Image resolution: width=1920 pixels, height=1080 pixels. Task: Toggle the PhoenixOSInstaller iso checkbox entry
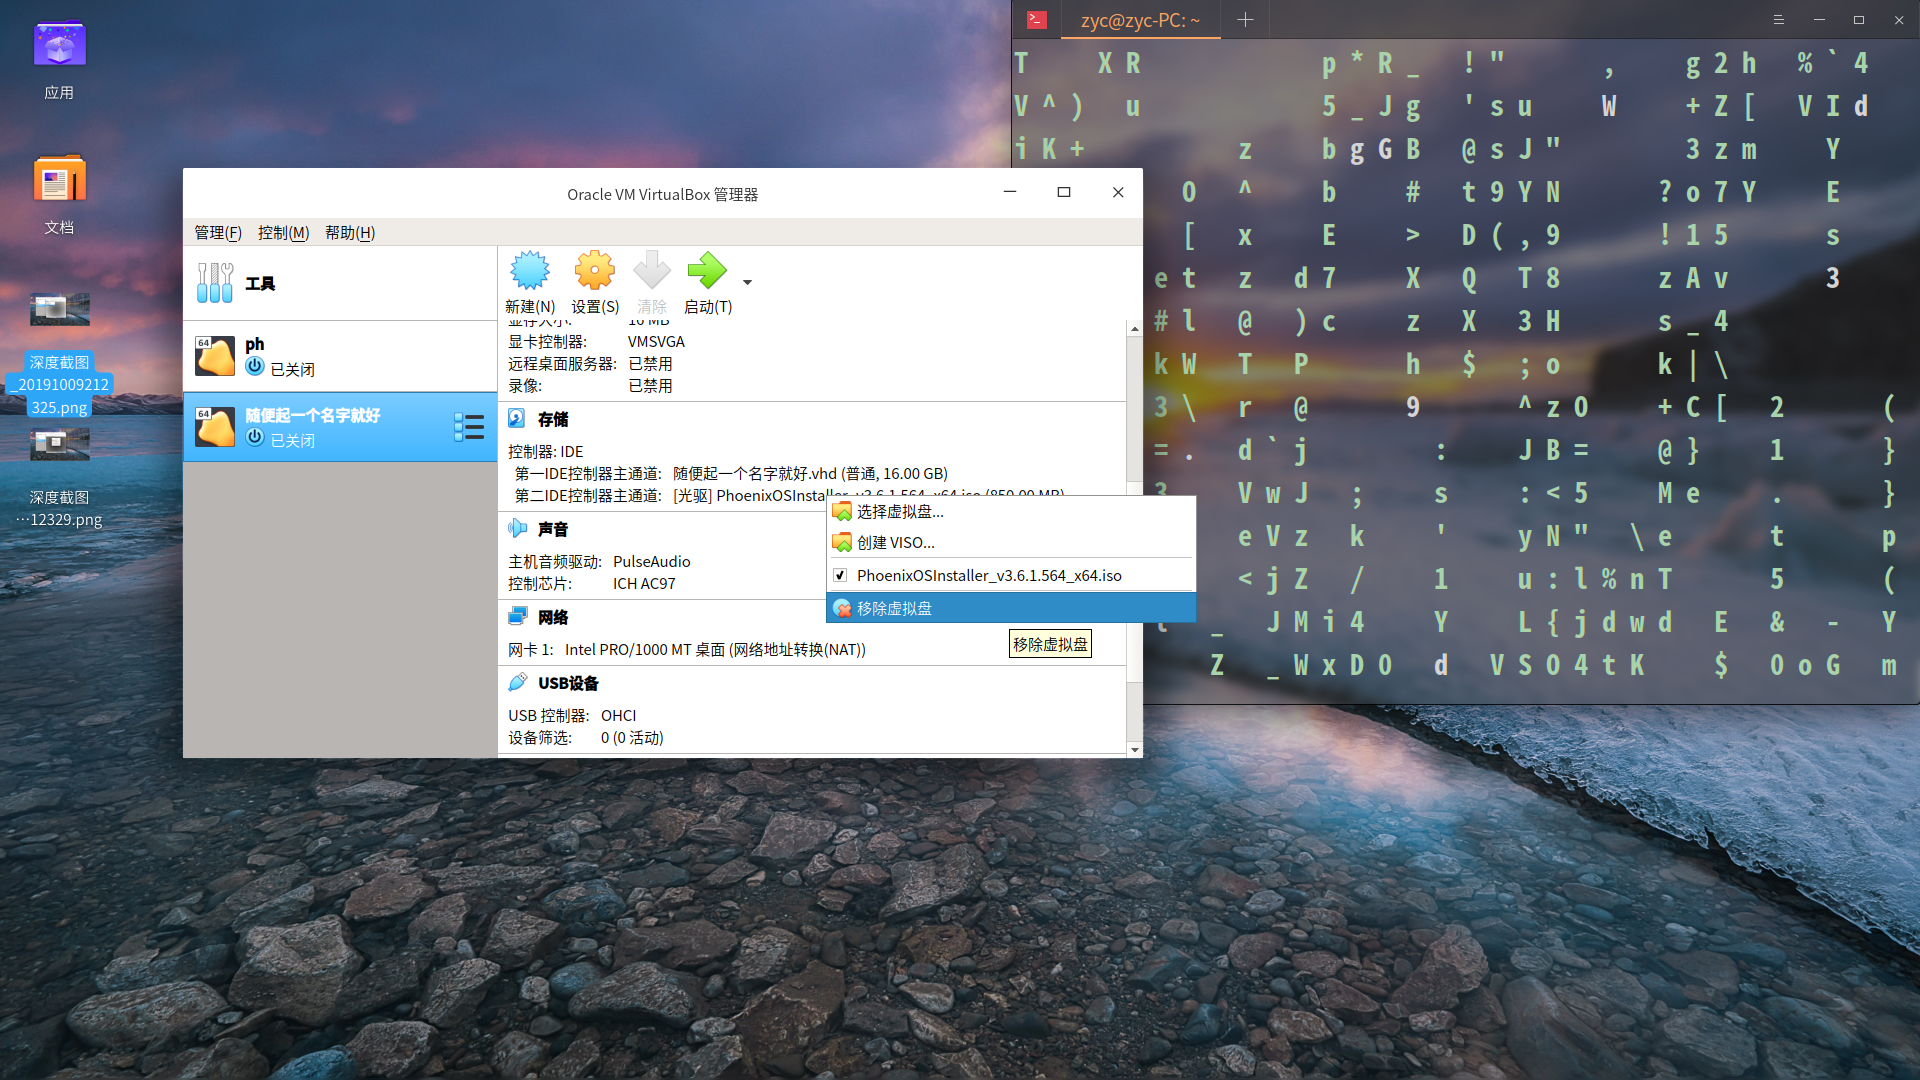[1011, 575]
